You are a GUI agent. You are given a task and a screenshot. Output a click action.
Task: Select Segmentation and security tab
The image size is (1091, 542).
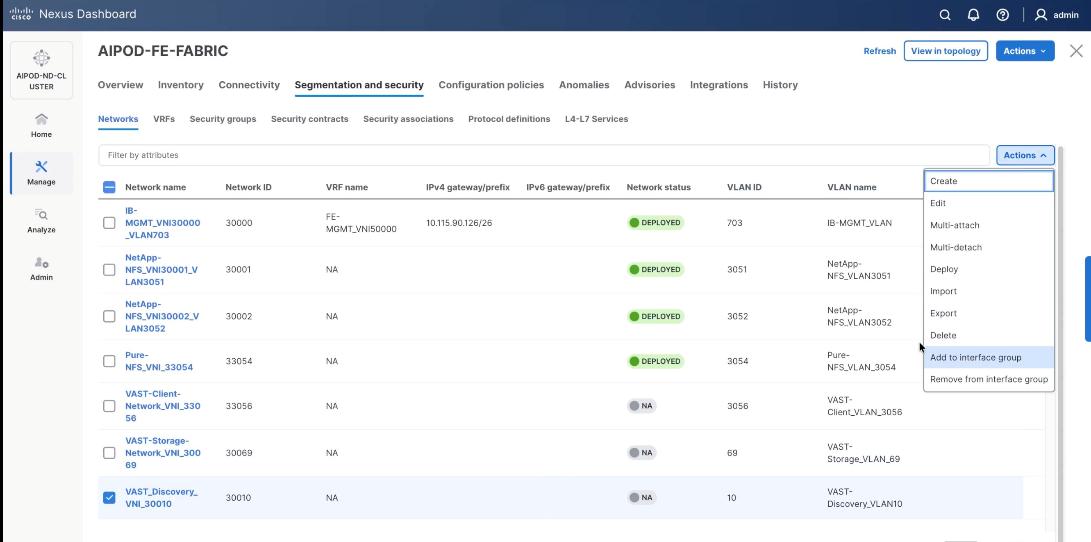pyautogui.click(x=359, y=85)
